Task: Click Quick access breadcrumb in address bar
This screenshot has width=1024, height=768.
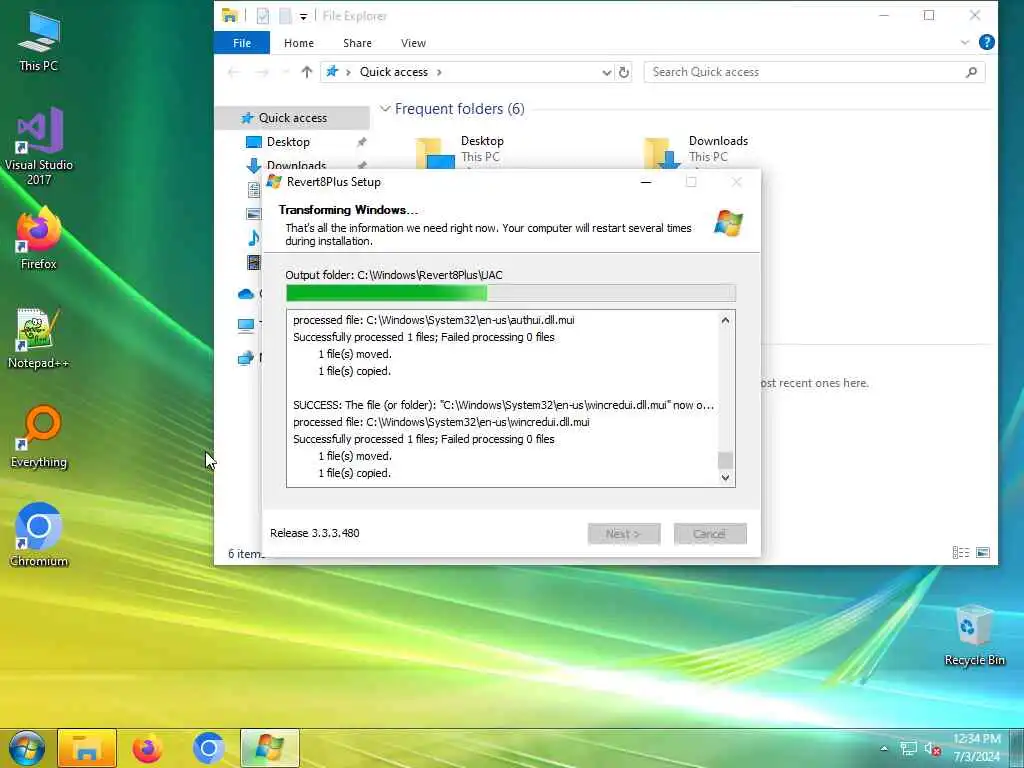Action: point(394,72)
